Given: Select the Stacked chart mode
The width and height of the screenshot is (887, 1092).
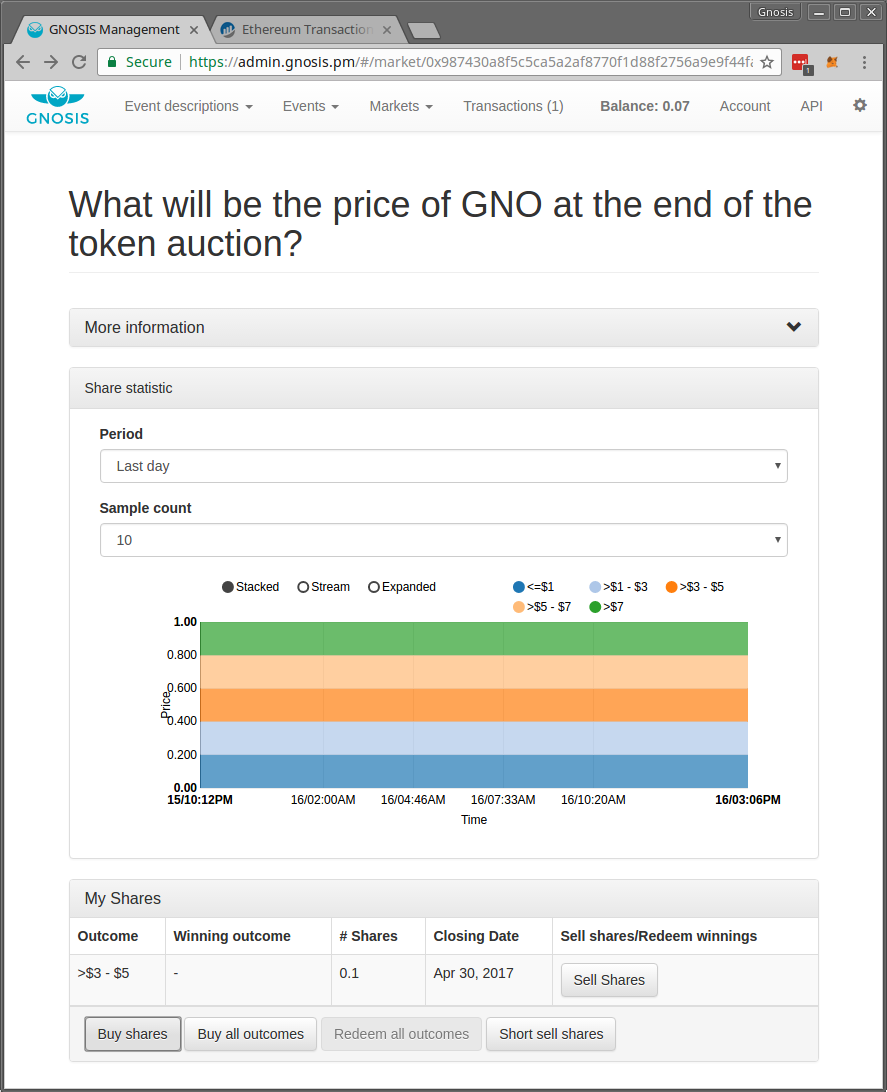Looking at the screenshot, I should 228,587.
